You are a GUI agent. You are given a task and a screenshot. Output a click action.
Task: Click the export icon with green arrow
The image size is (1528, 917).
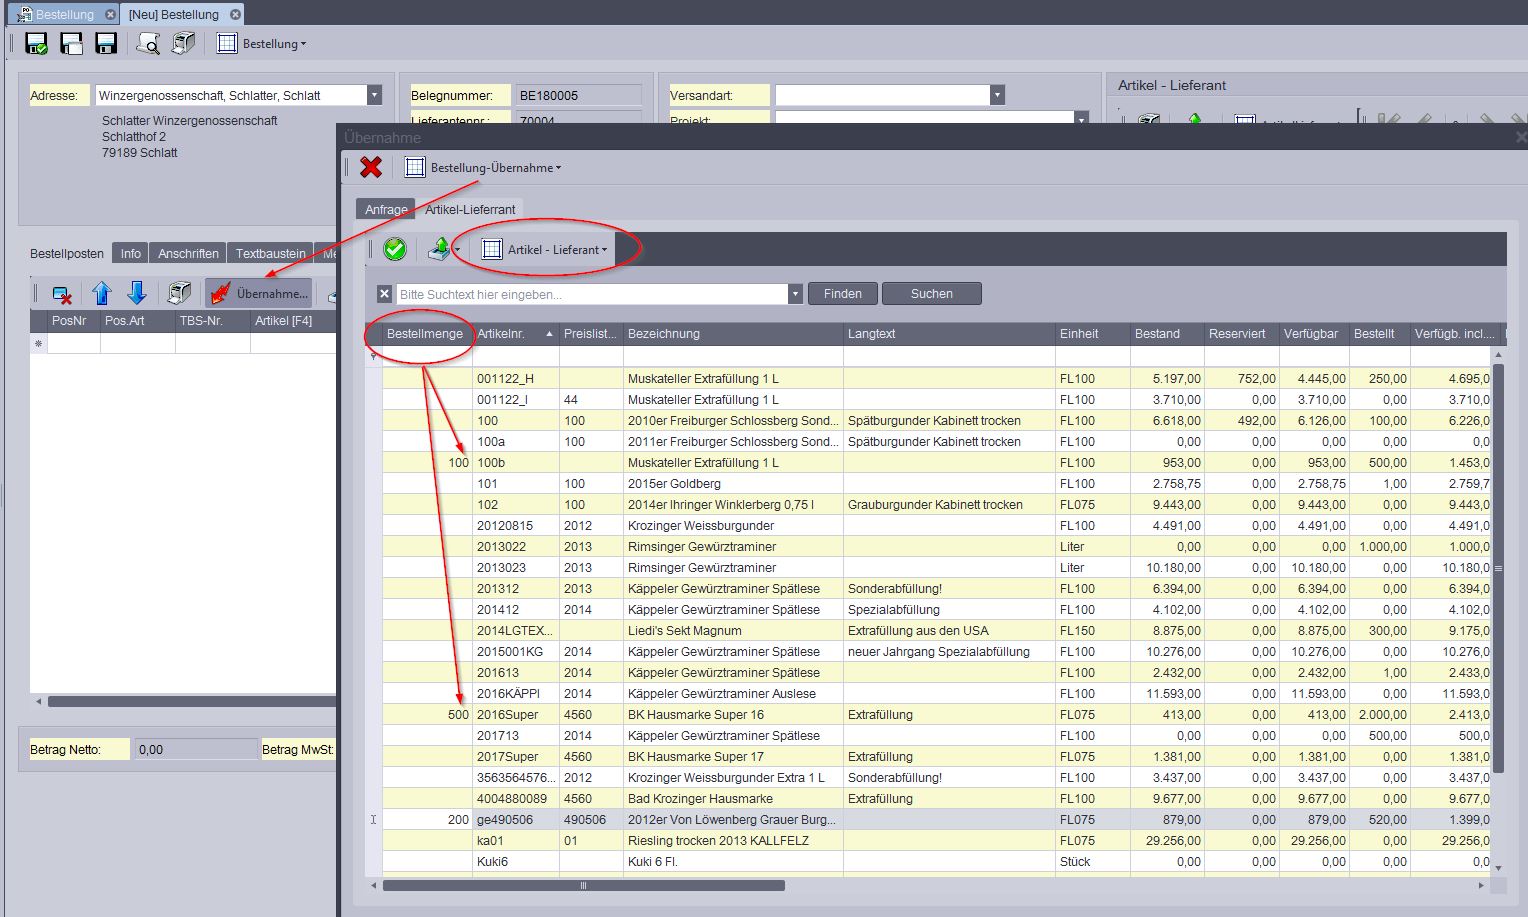[438, 249]
